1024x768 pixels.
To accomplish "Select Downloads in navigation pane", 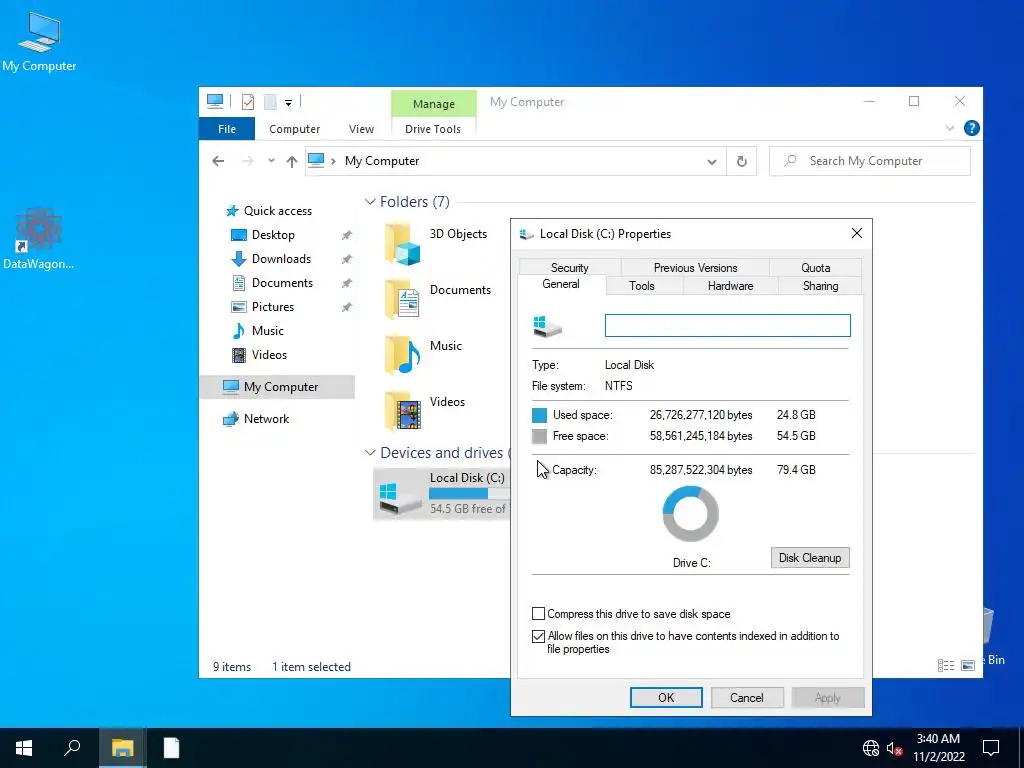I will 281,259.
